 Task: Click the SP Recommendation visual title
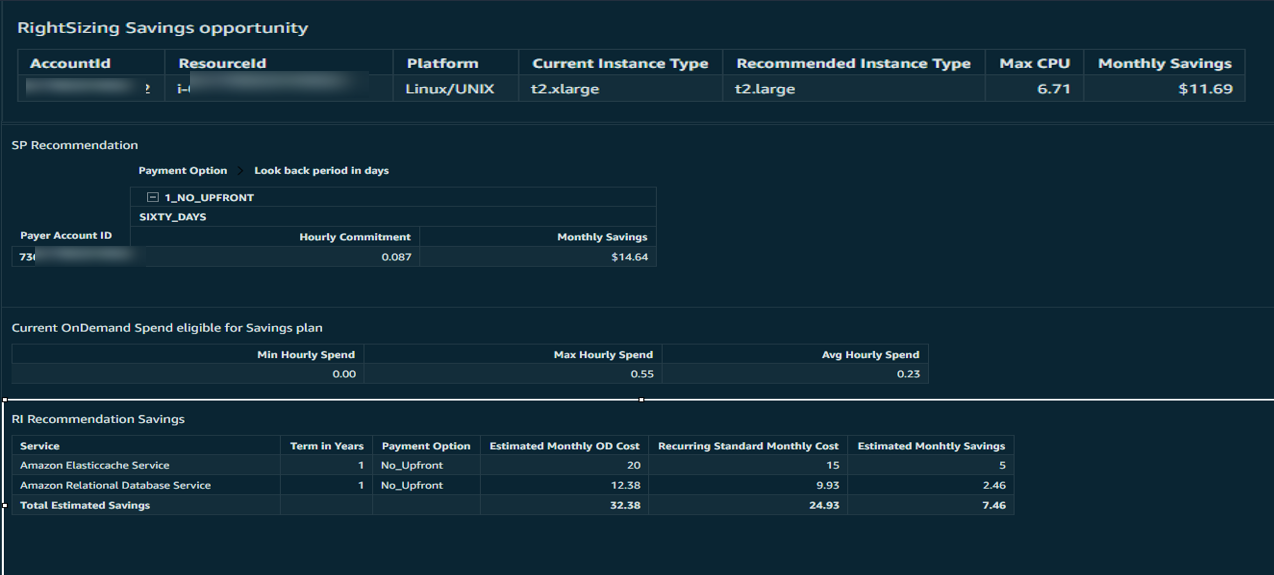[75, 145]
